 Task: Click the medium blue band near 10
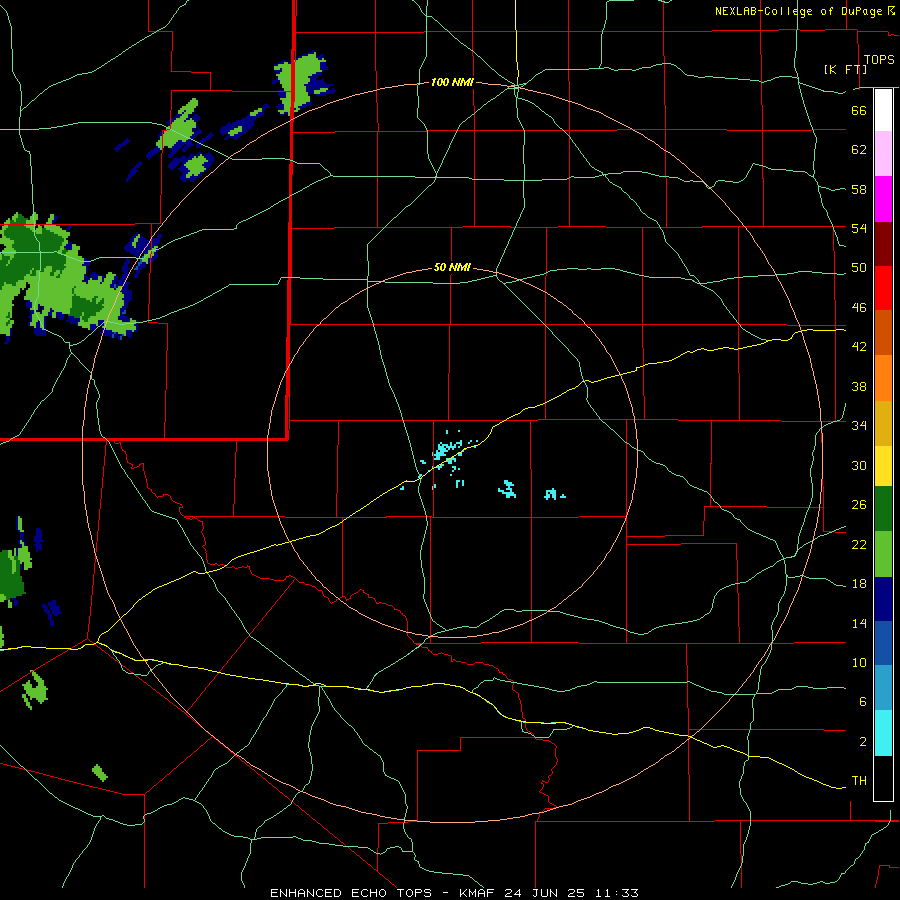pyautogui.click(x=883, y=643)
